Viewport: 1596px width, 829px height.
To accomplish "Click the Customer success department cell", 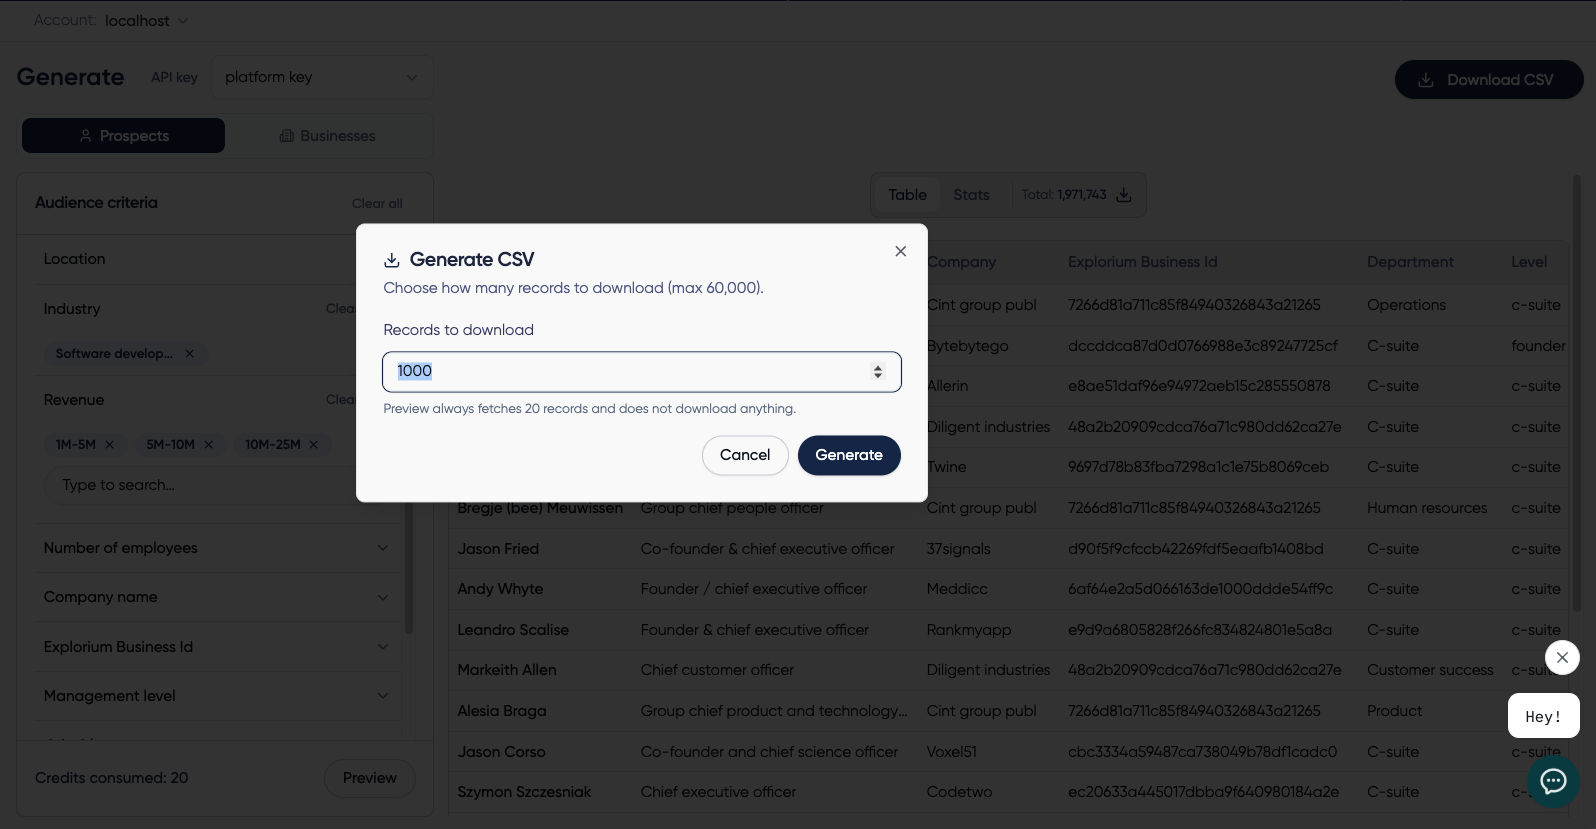I will [x=1430, y=670].
